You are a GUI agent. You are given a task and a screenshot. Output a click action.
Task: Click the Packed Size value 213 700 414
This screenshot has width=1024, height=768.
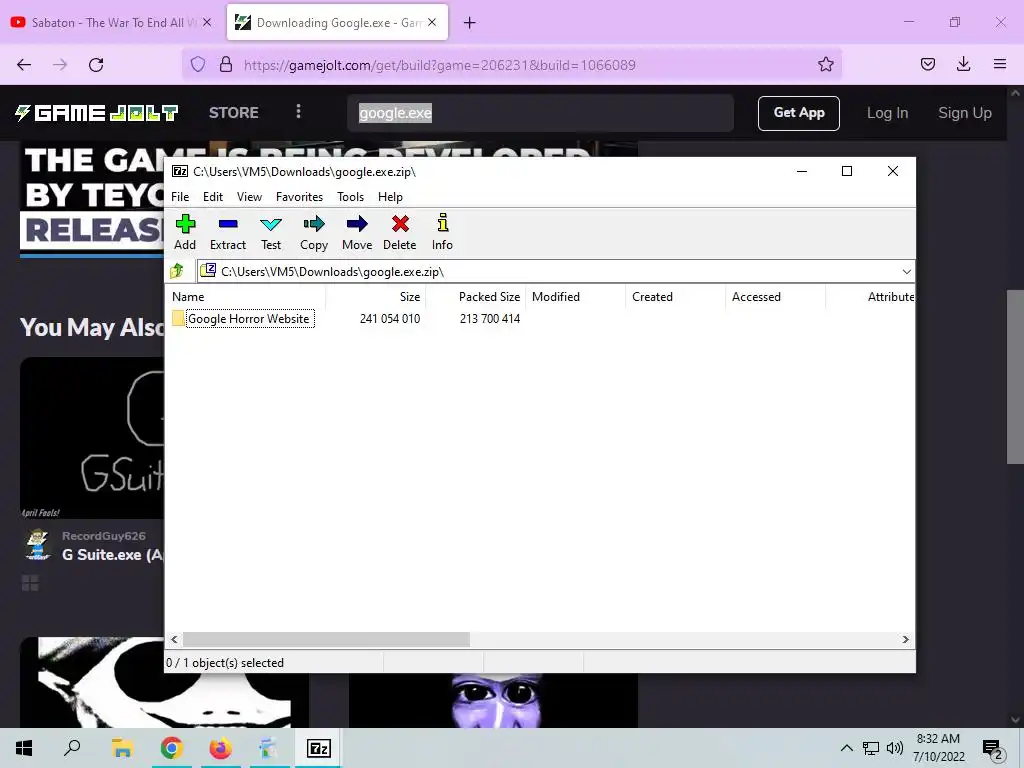tap(490, 319)
